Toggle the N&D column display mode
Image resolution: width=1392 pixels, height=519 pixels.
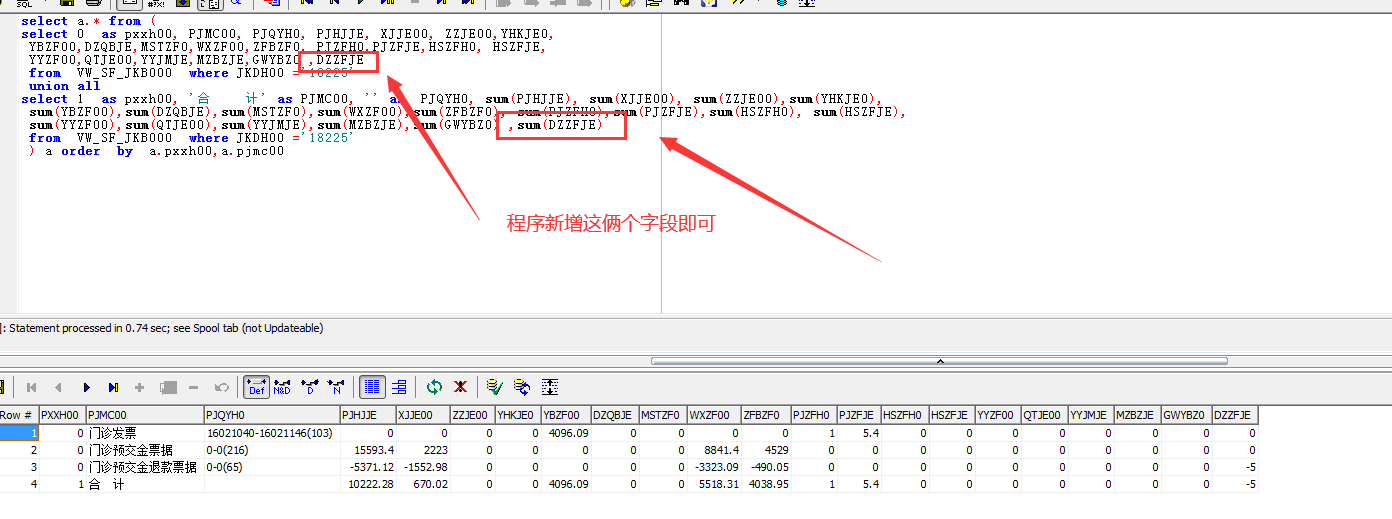point(282,387)
